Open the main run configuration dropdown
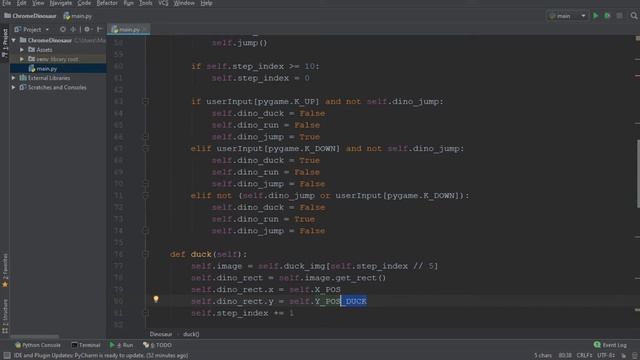This screenshot has height=360, width=640. [568, 16]
